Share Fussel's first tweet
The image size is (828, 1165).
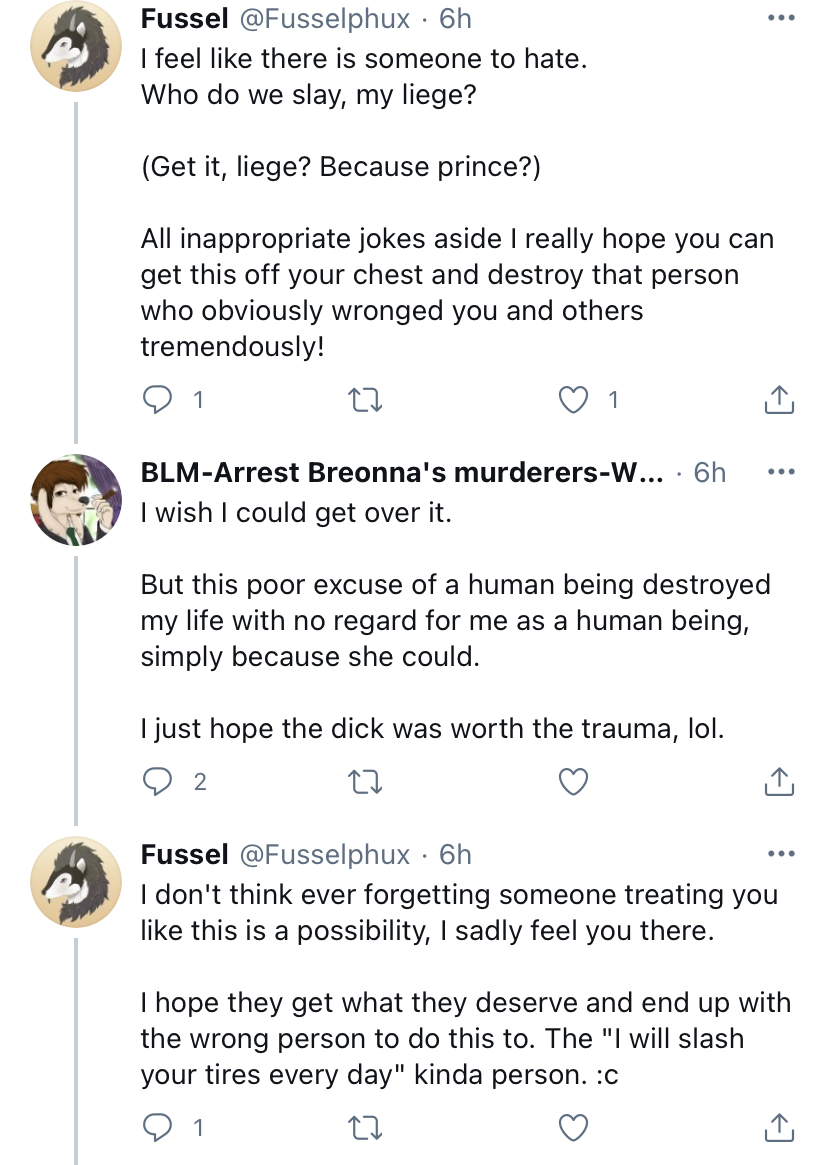coord(779,400)
